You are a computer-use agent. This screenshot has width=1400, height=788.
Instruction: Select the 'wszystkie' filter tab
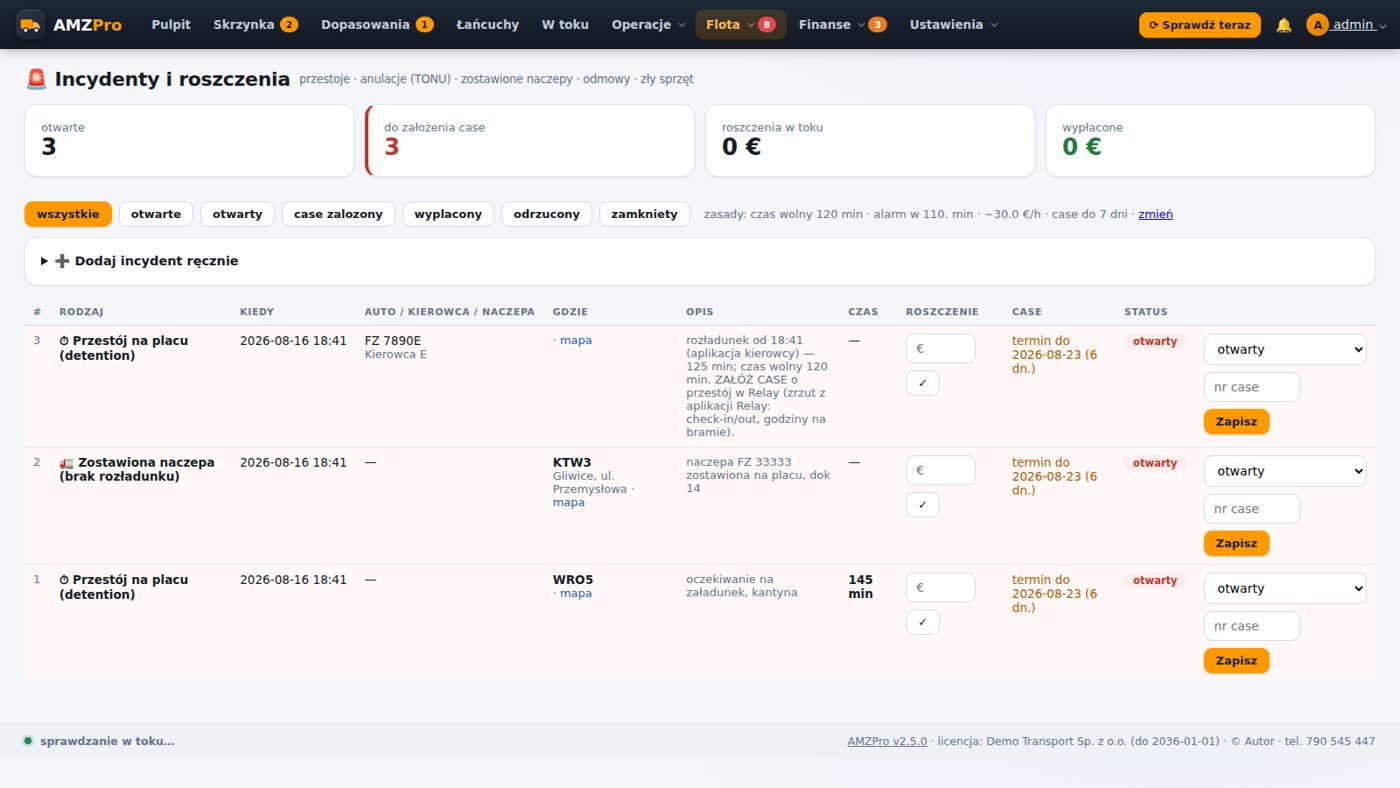pyautogui.click(x=68, y=214)
